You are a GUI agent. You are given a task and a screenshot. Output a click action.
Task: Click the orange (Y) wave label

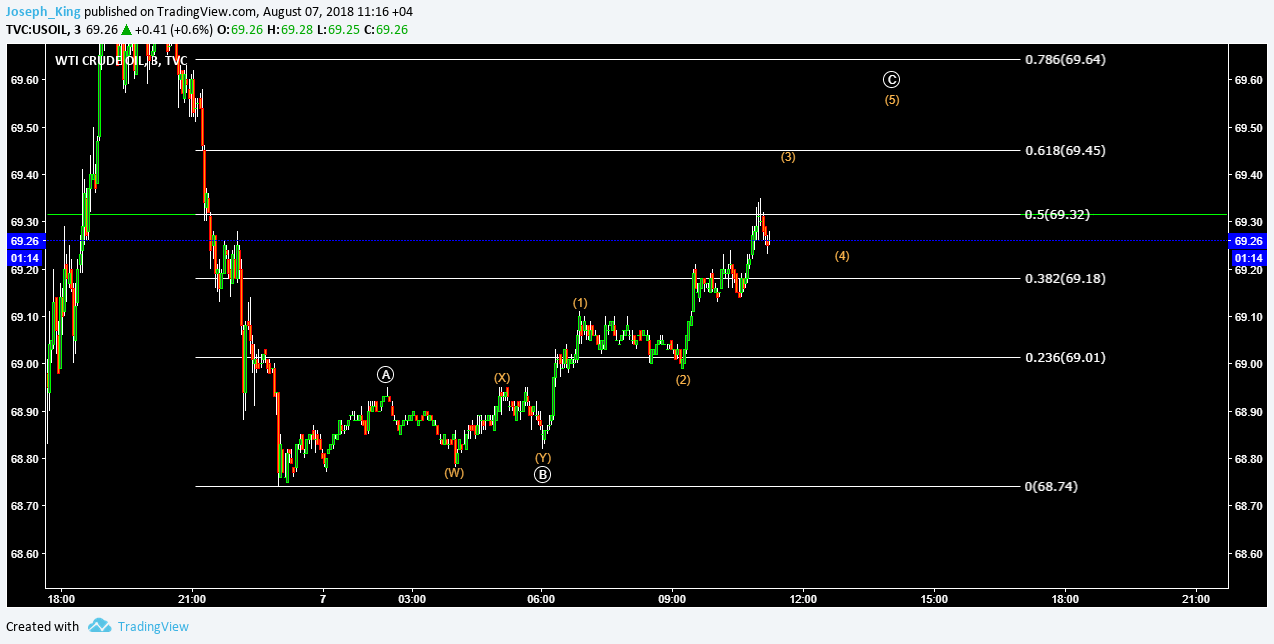pos(543,457)
